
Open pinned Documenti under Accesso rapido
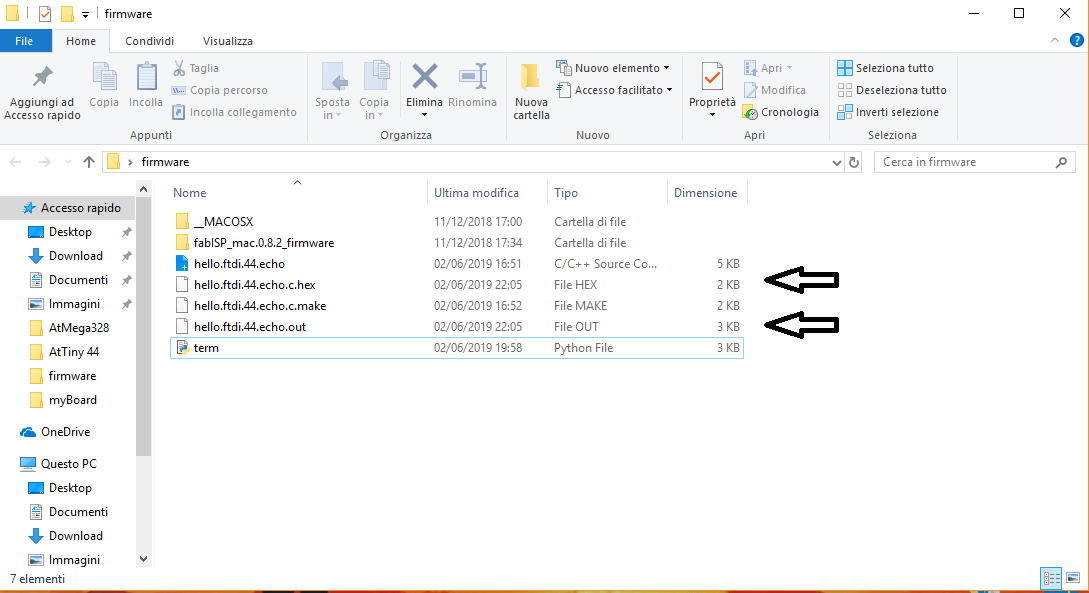(69, 280)
